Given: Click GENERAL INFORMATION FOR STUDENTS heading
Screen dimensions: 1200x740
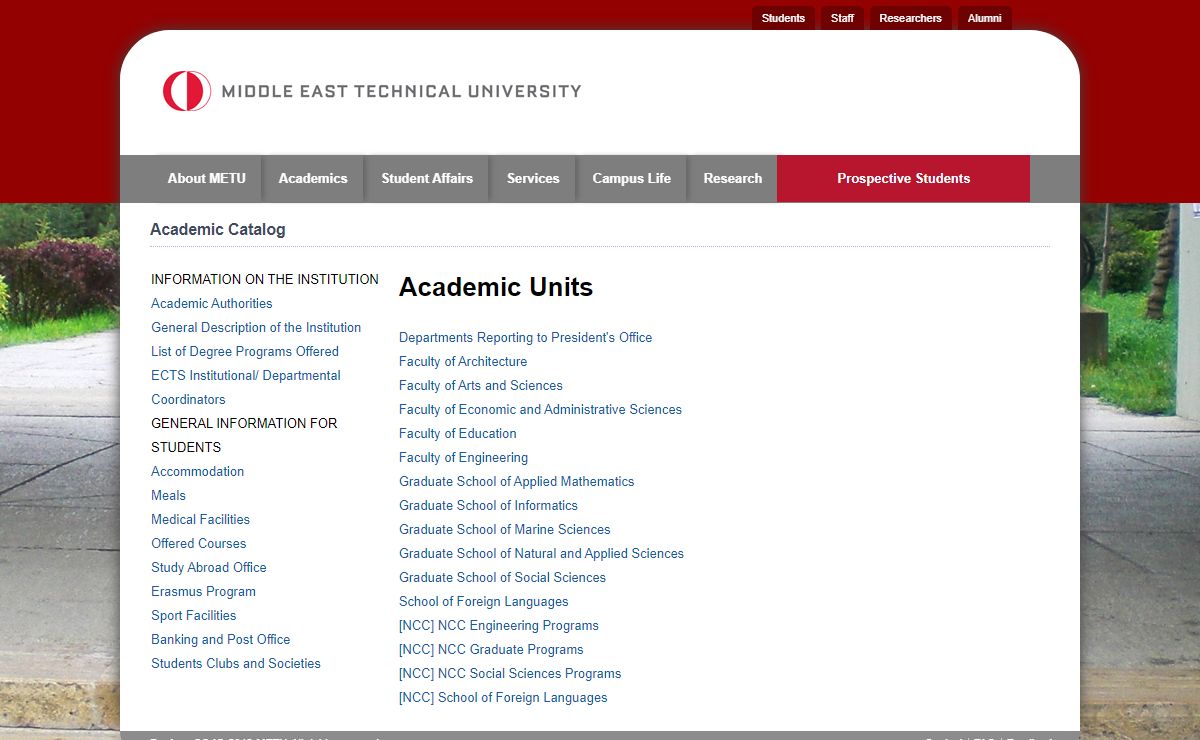Looking at the screenshot, I should click(x=244, y=435).
